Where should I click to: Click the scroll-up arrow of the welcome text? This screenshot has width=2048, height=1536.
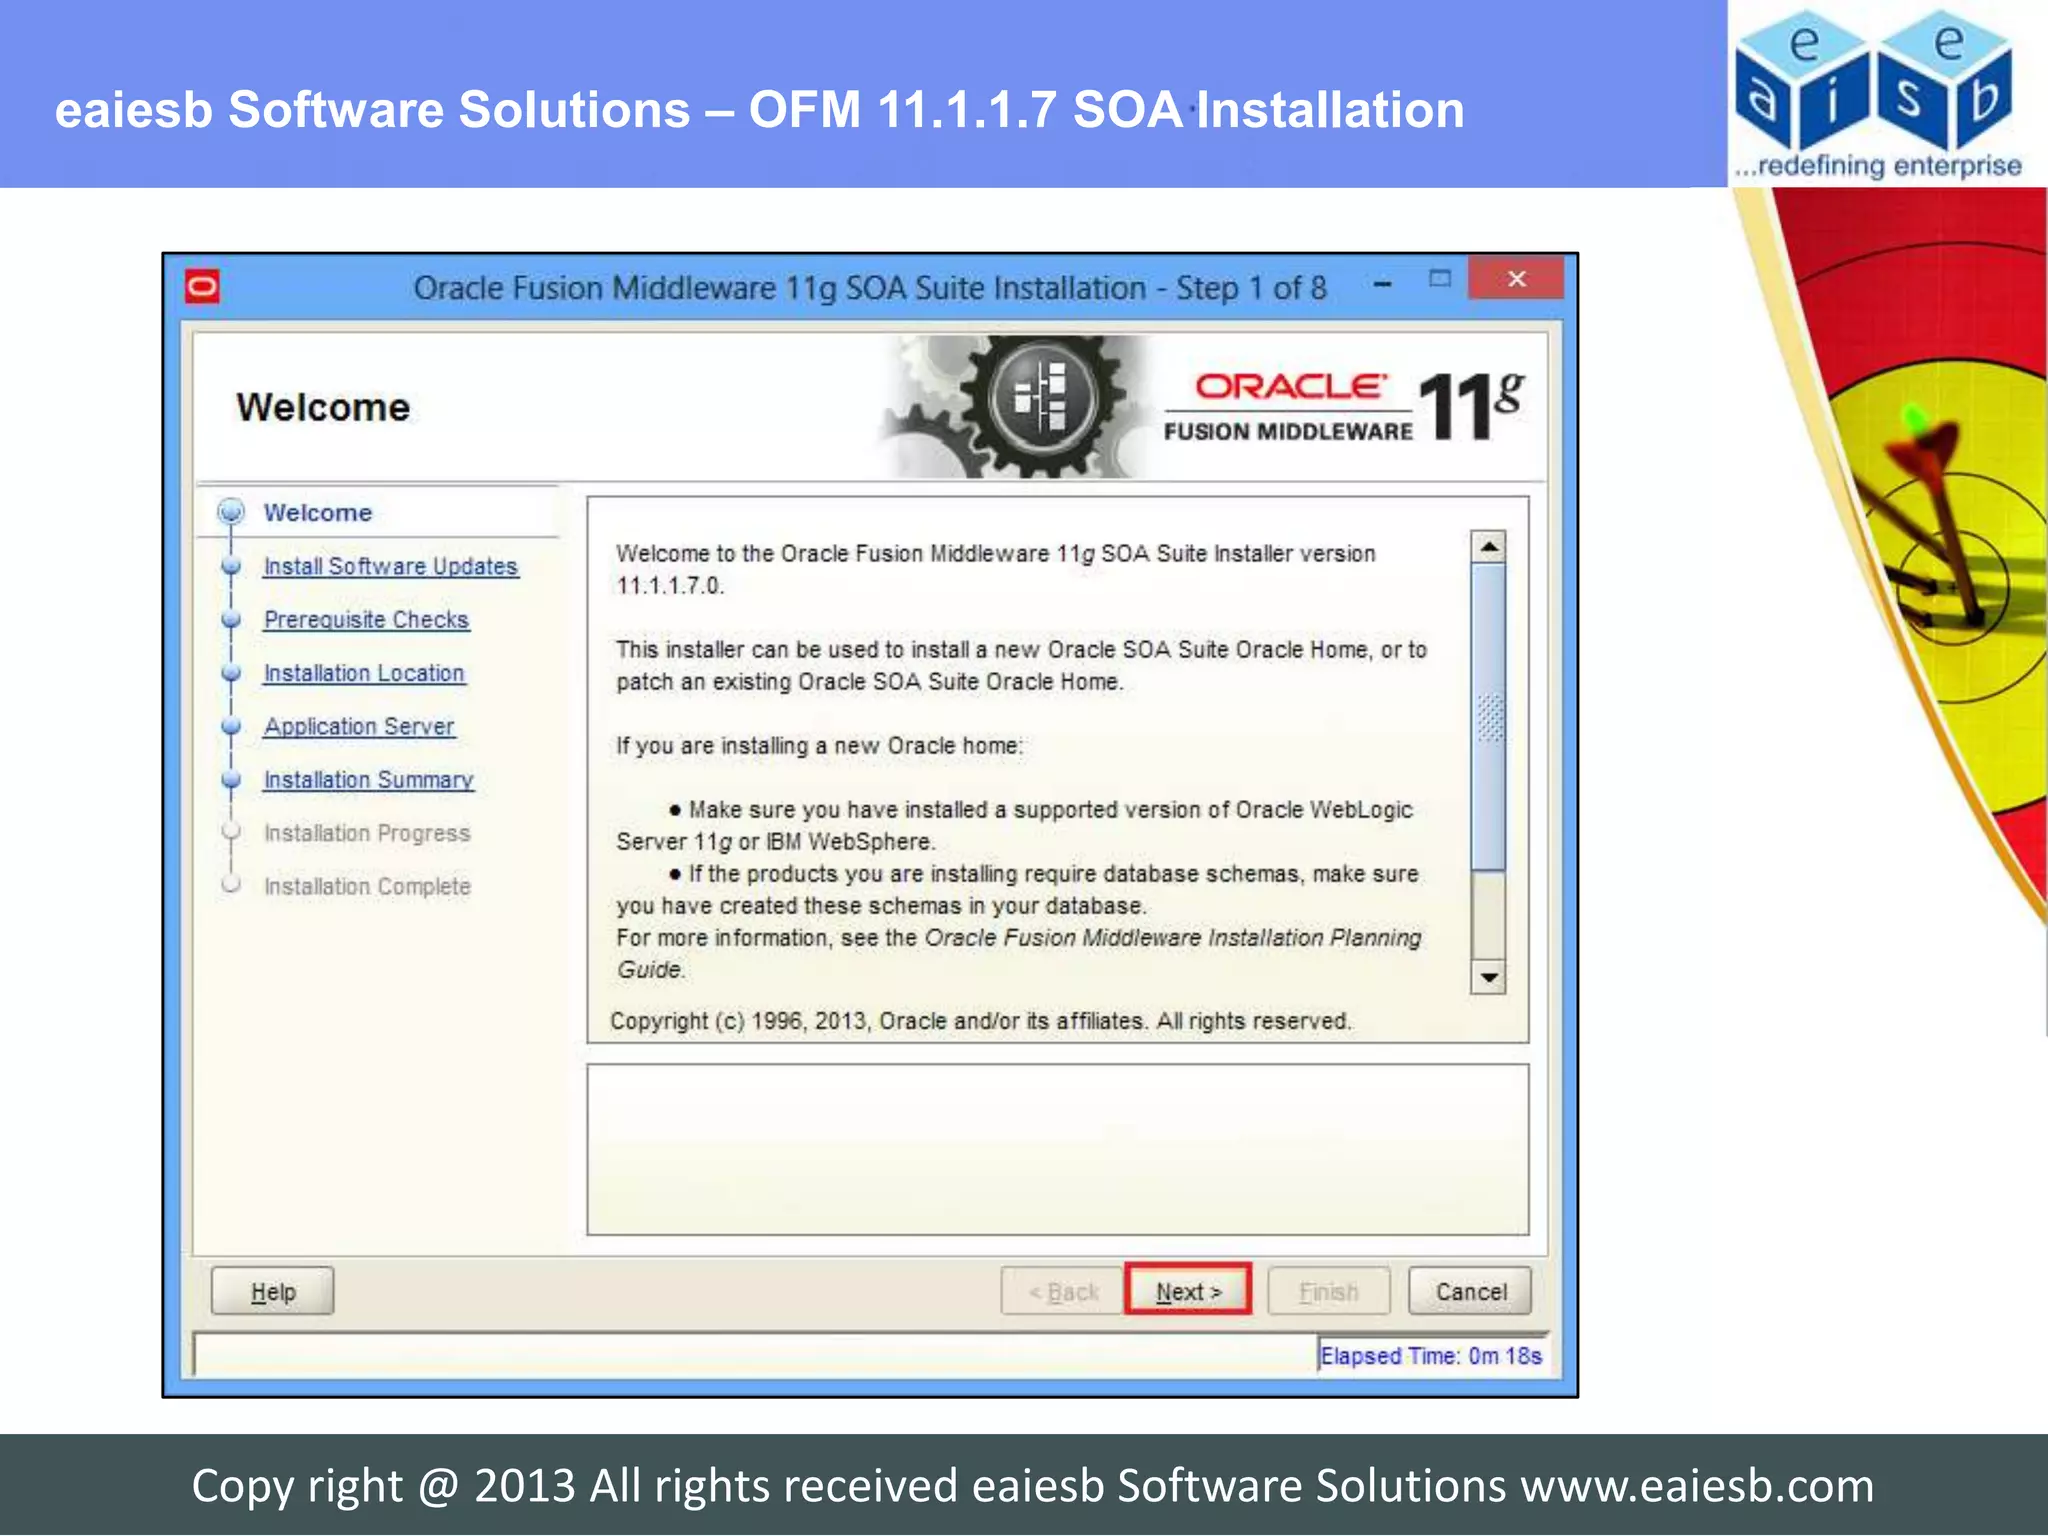[1489, 547]
